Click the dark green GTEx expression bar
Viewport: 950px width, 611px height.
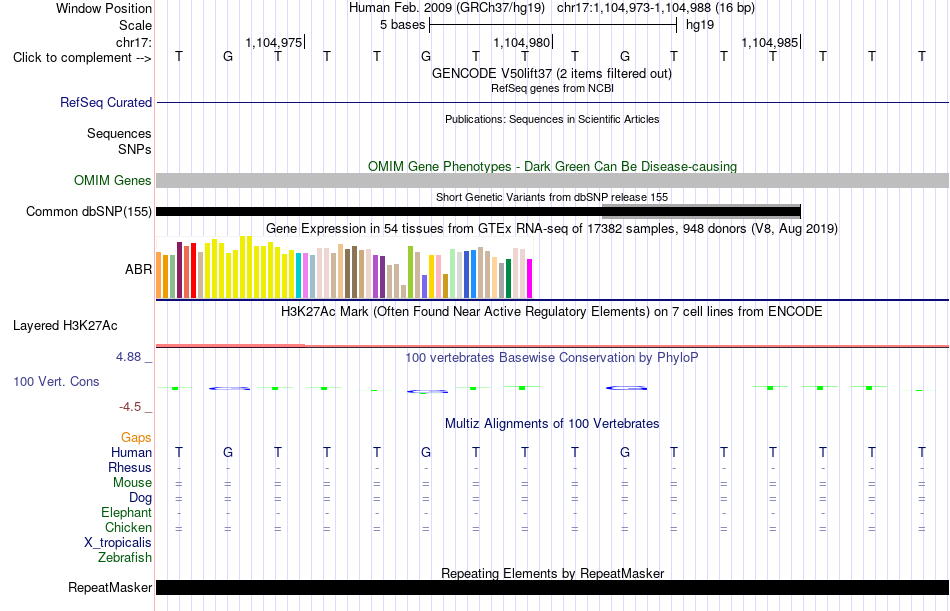[x=508, y=279]
